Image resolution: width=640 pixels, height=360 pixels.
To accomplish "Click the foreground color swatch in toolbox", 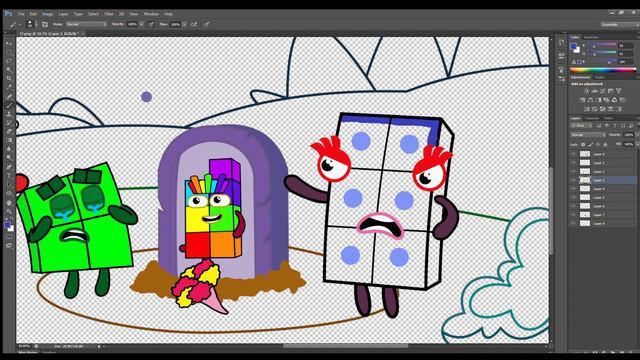I will click(7, 225).
